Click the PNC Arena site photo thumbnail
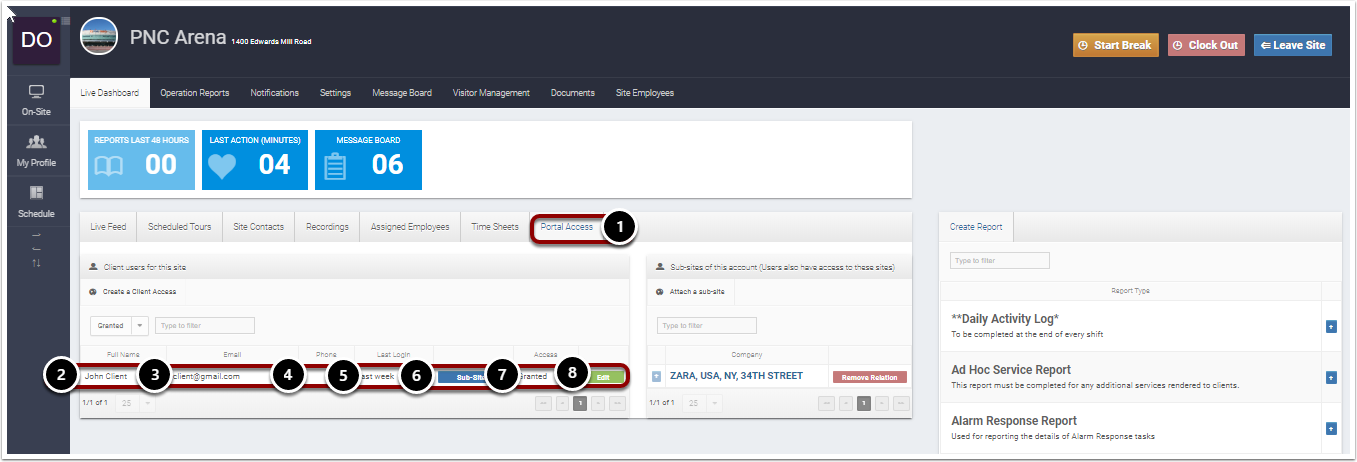The height and width of the screenshot is (462, 1357). tap(99, 37)
